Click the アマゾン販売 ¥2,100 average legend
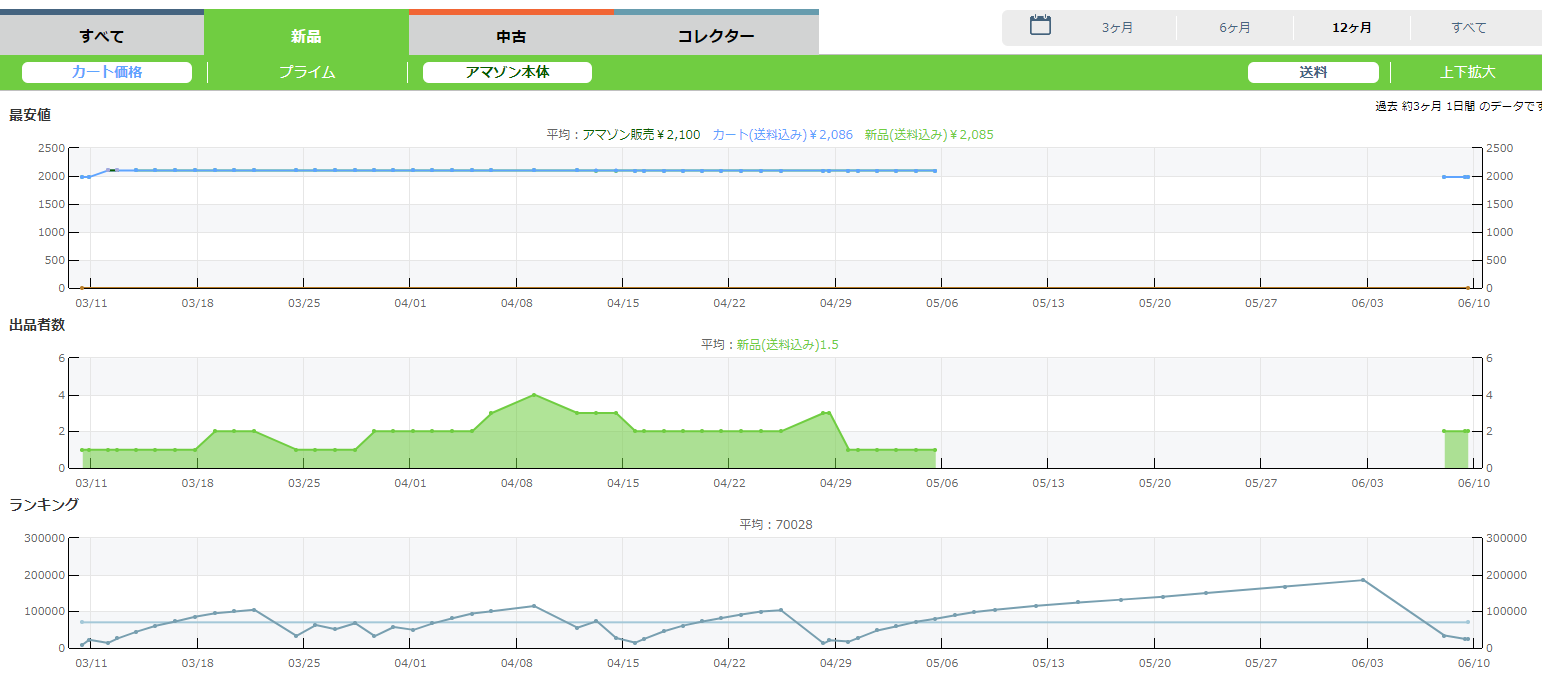This screenshot has width=1542, height=681. 641,134
